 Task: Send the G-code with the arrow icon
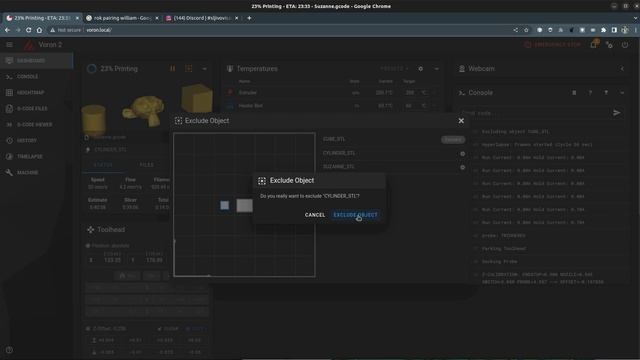pyautogui.click(x=617, y=113)
